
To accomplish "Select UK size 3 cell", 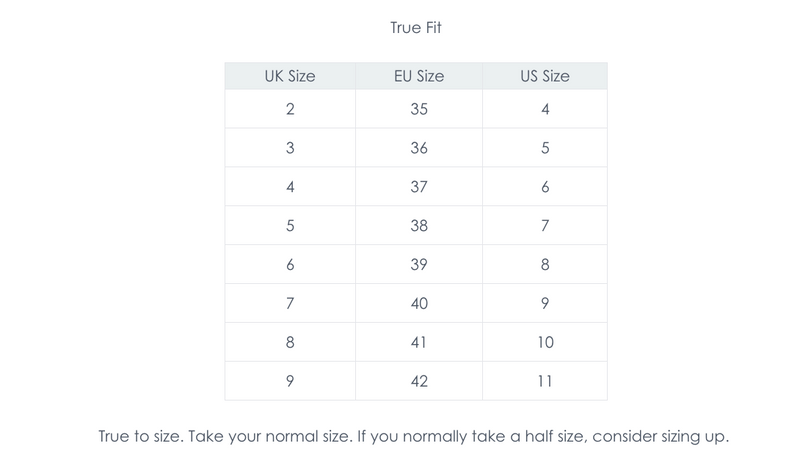I will click(289, 148).
